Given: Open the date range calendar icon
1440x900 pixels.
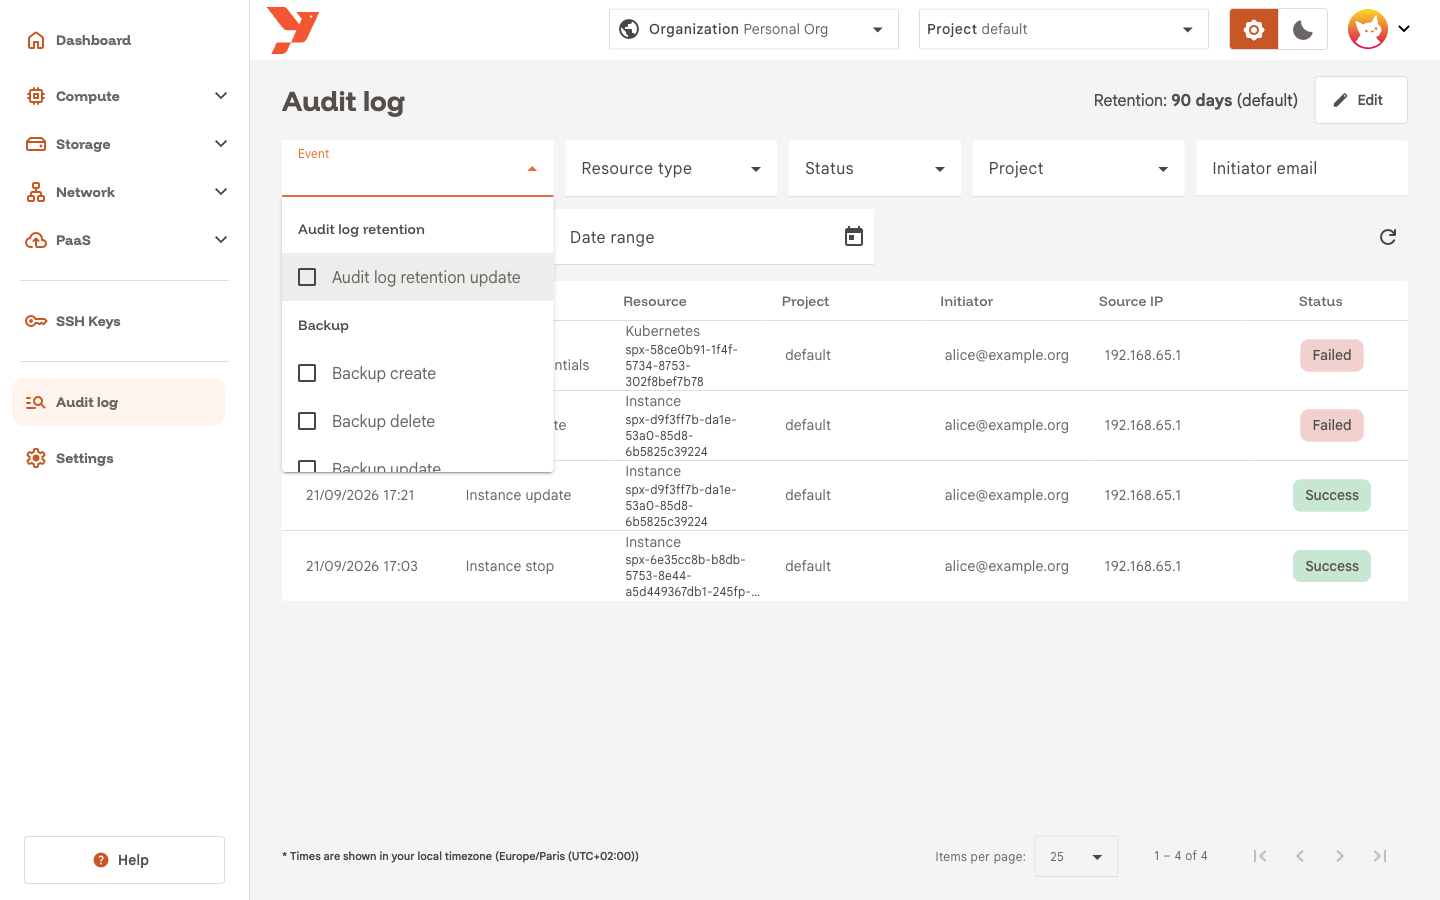Looking at the screenshot, I should 853,237.
